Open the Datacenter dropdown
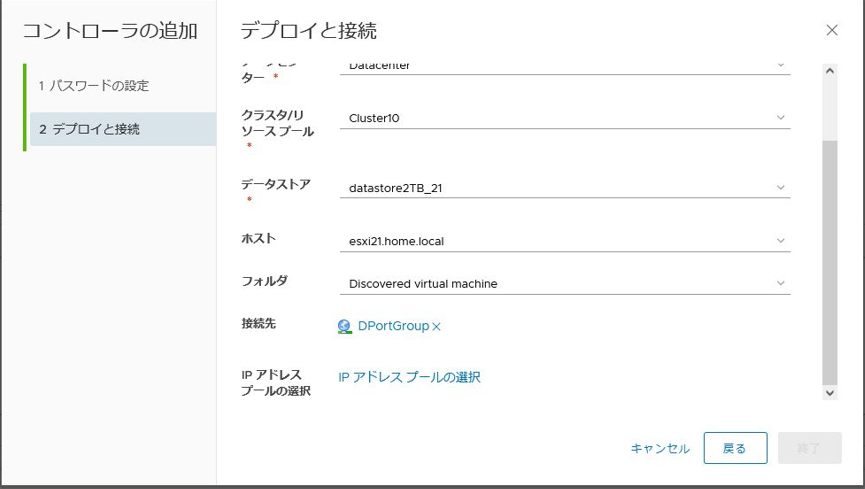The height and width of the screenshot is (489, 865). 565,67
